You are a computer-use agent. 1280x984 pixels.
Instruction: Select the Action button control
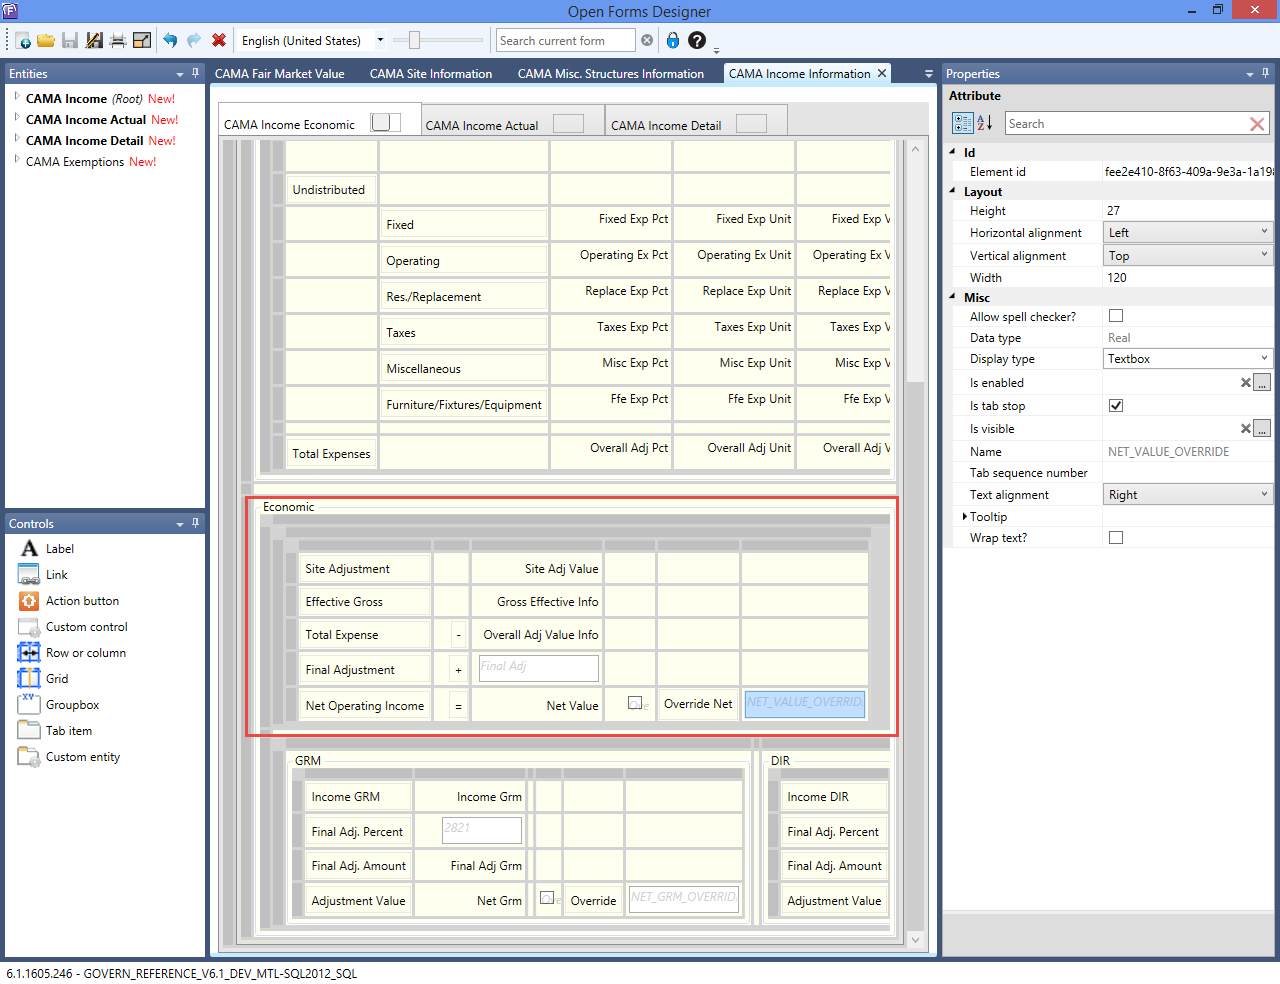click(82, 601)
